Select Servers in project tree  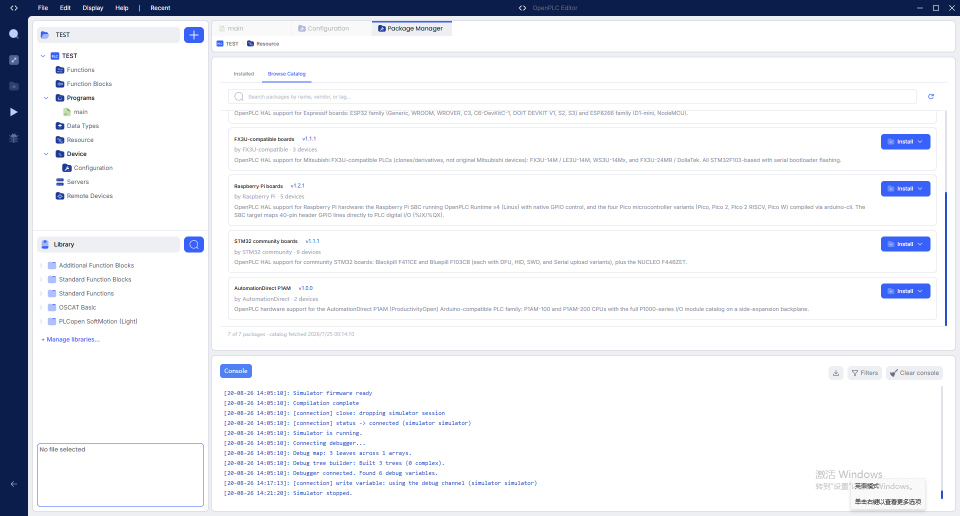(77, 182)
